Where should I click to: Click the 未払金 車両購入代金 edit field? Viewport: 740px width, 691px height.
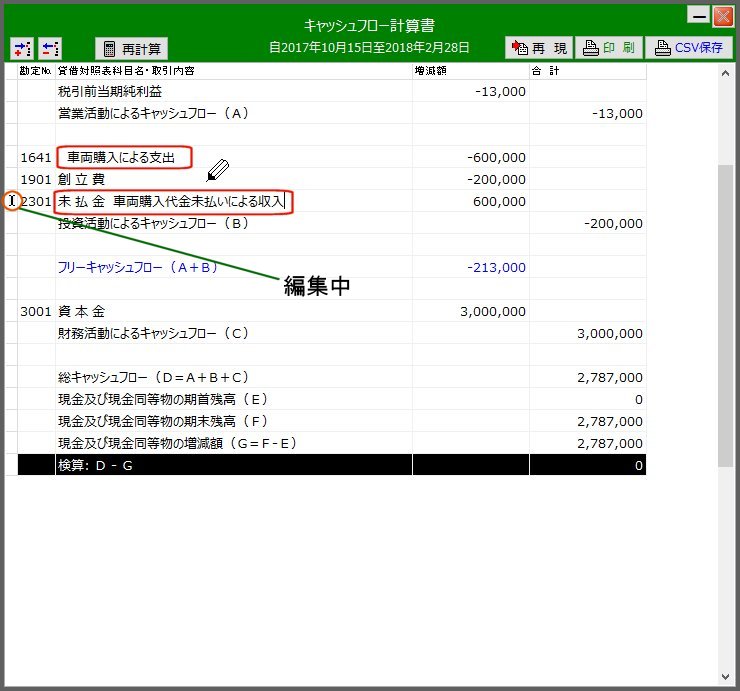click(172, 202)
